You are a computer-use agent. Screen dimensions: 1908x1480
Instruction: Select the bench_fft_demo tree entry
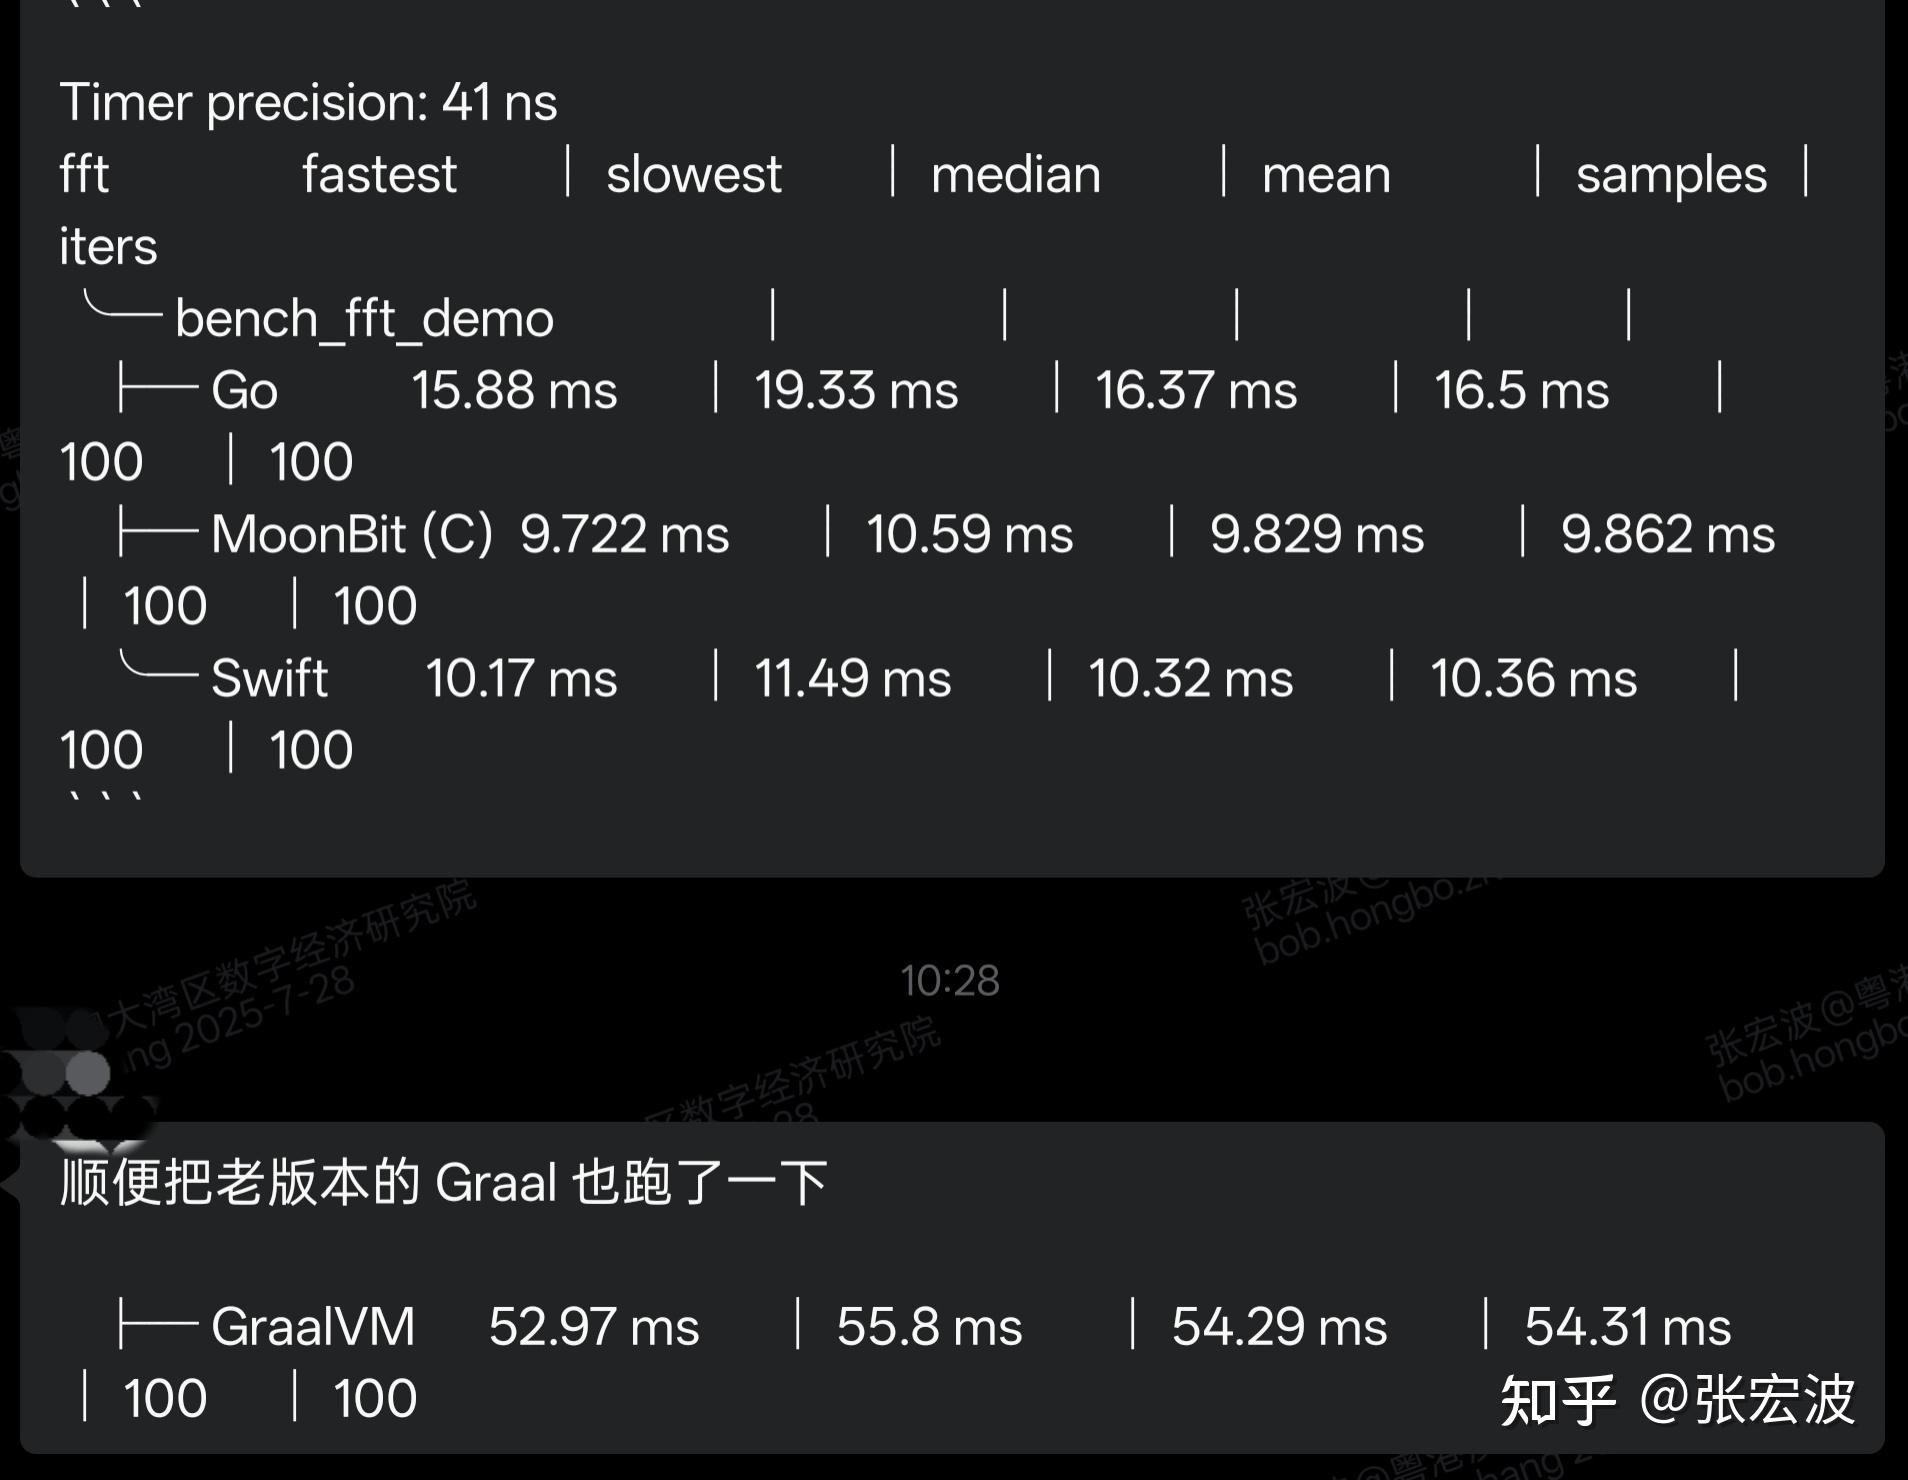point(363,319)
